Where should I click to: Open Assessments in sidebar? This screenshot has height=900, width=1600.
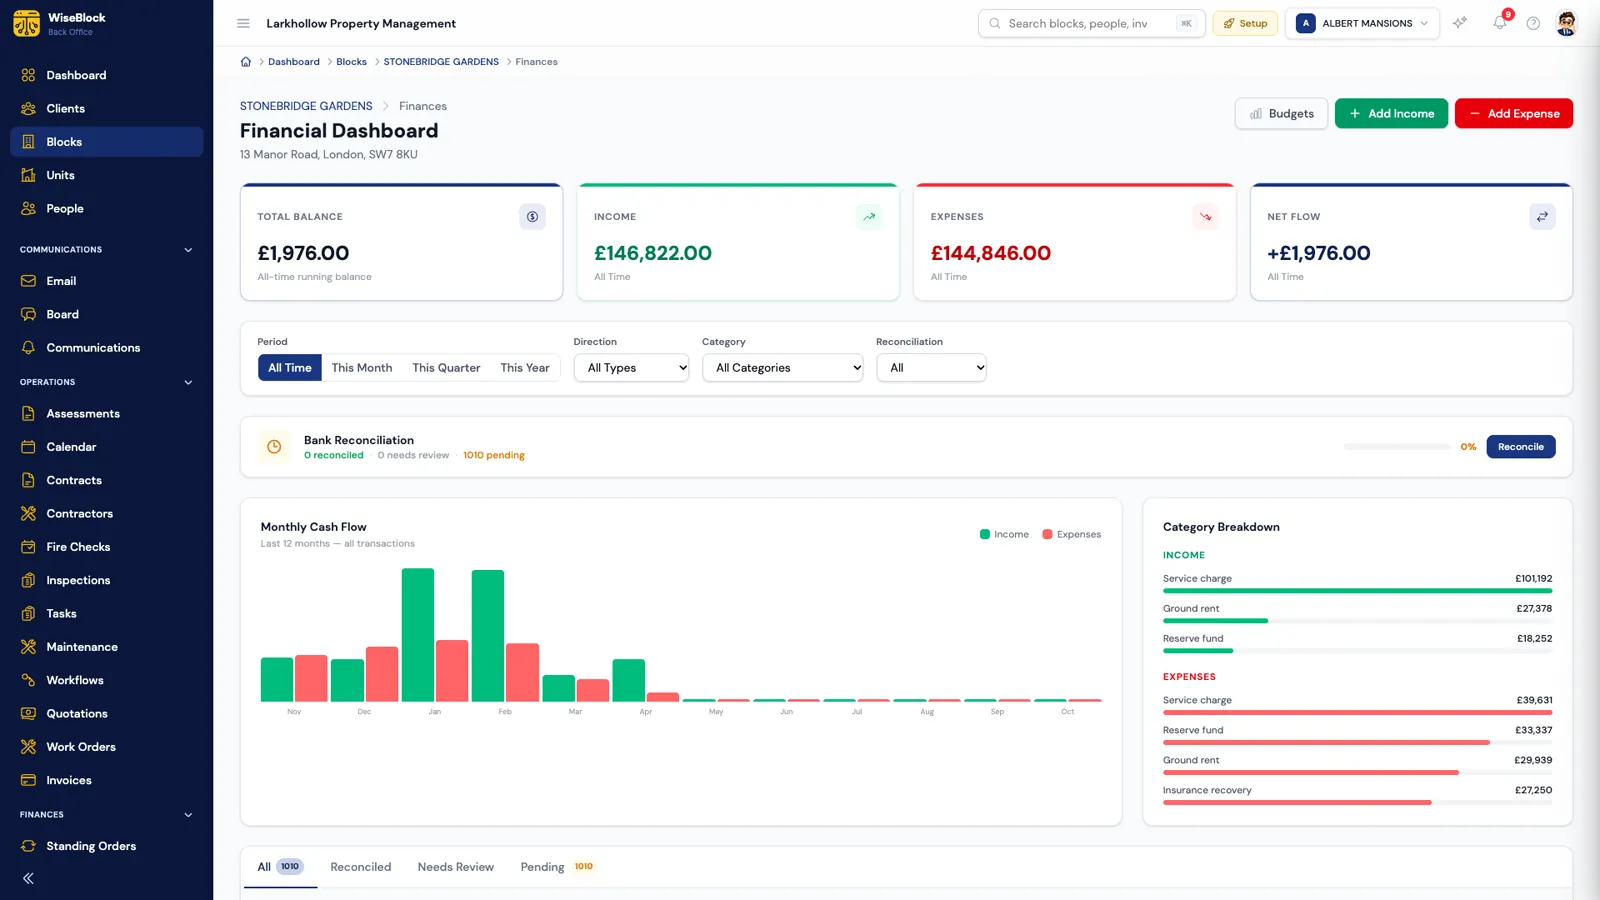point(106,413)
